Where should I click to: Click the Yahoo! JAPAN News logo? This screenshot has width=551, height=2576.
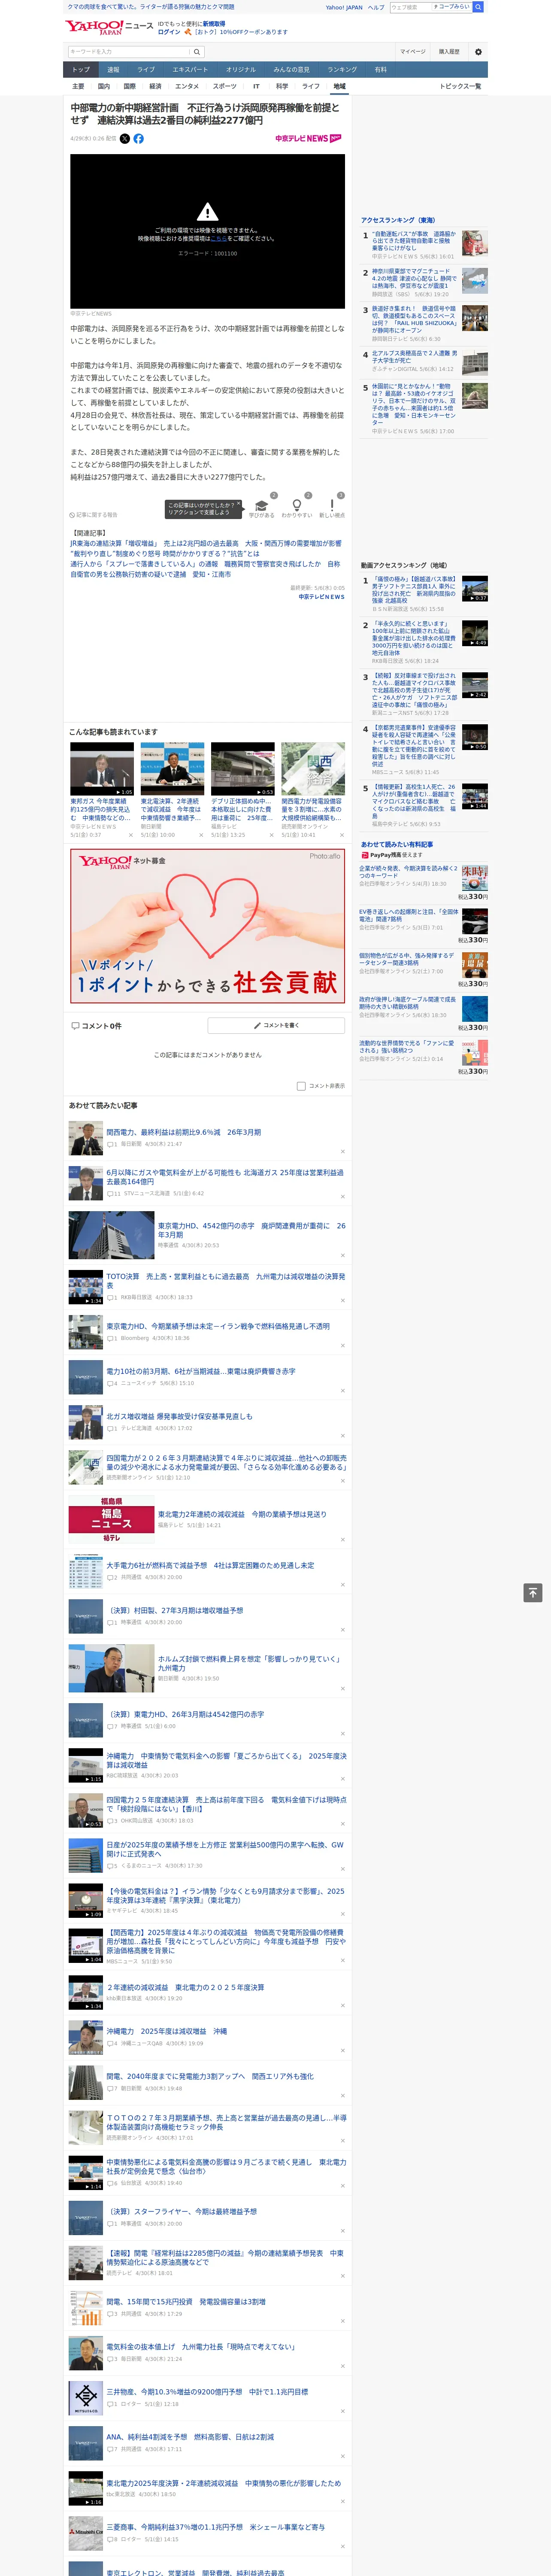click(109, 27)
